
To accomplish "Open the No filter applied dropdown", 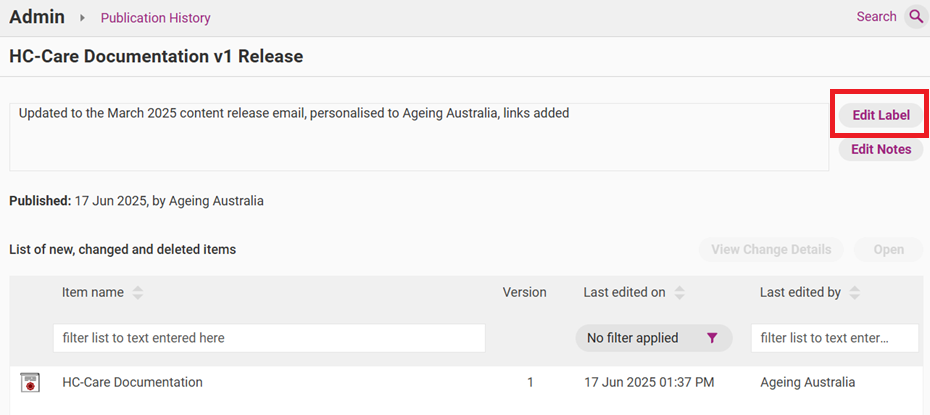I will pos(653,338).
